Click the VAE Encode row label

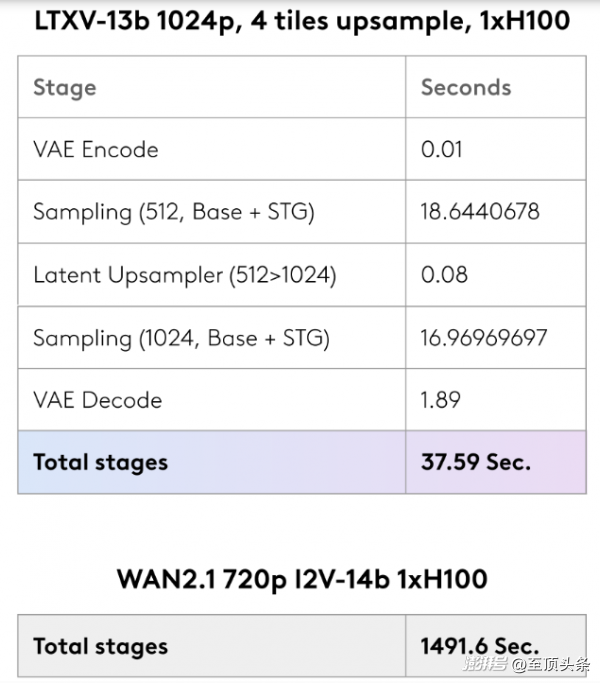pos(96,149)
